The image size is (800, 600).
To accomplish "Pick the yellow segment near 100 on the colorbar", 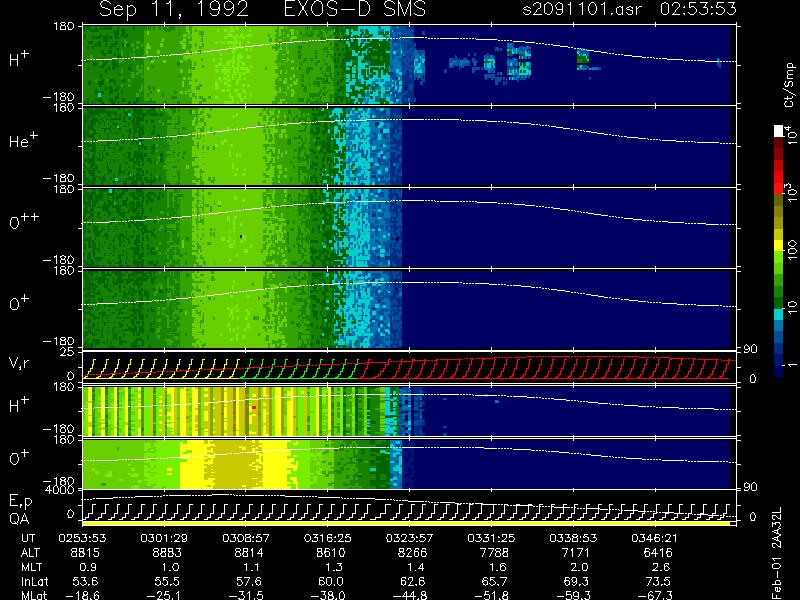I will (779, 247).
